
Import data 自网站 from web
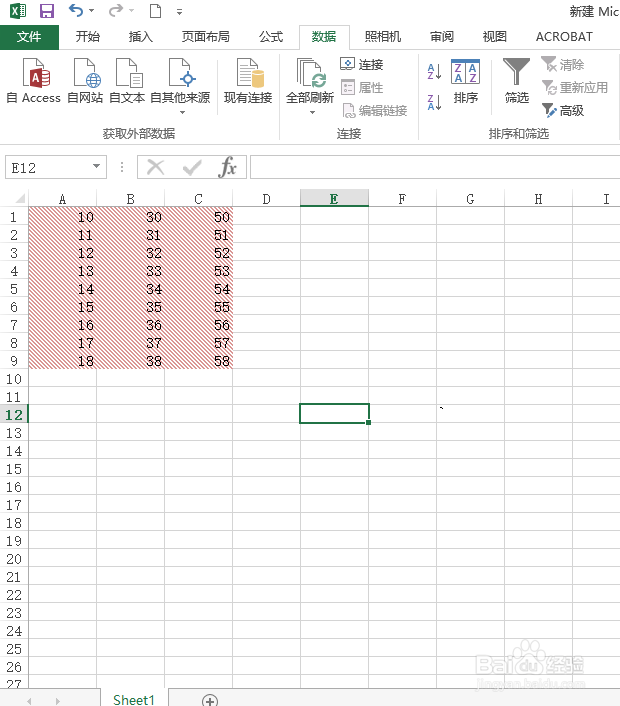(x=85, y=81)
